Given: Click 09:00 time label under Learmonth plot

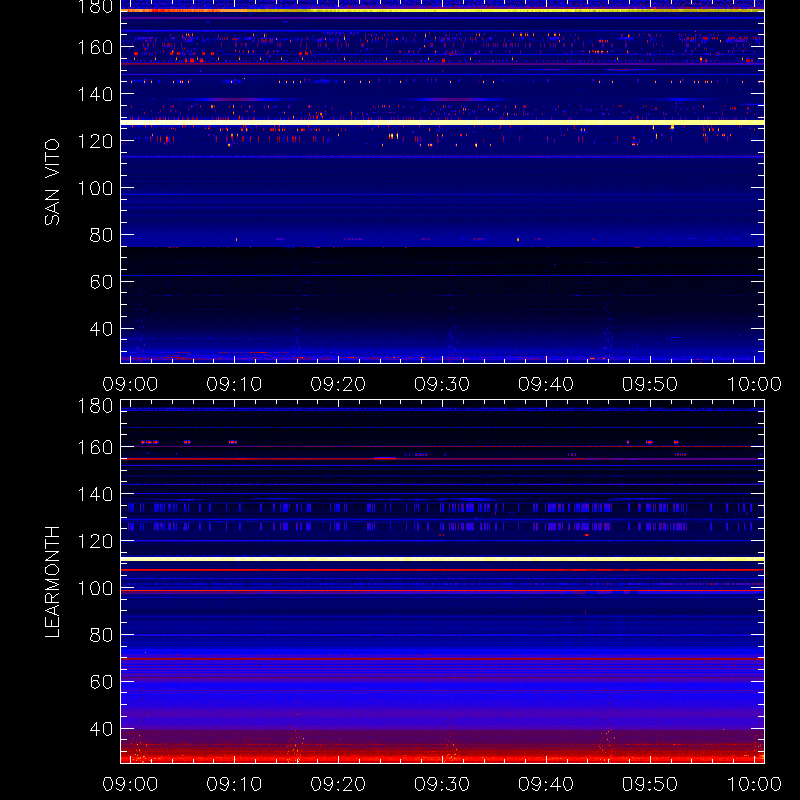Looking at the screenshot, I should point(130,784).
